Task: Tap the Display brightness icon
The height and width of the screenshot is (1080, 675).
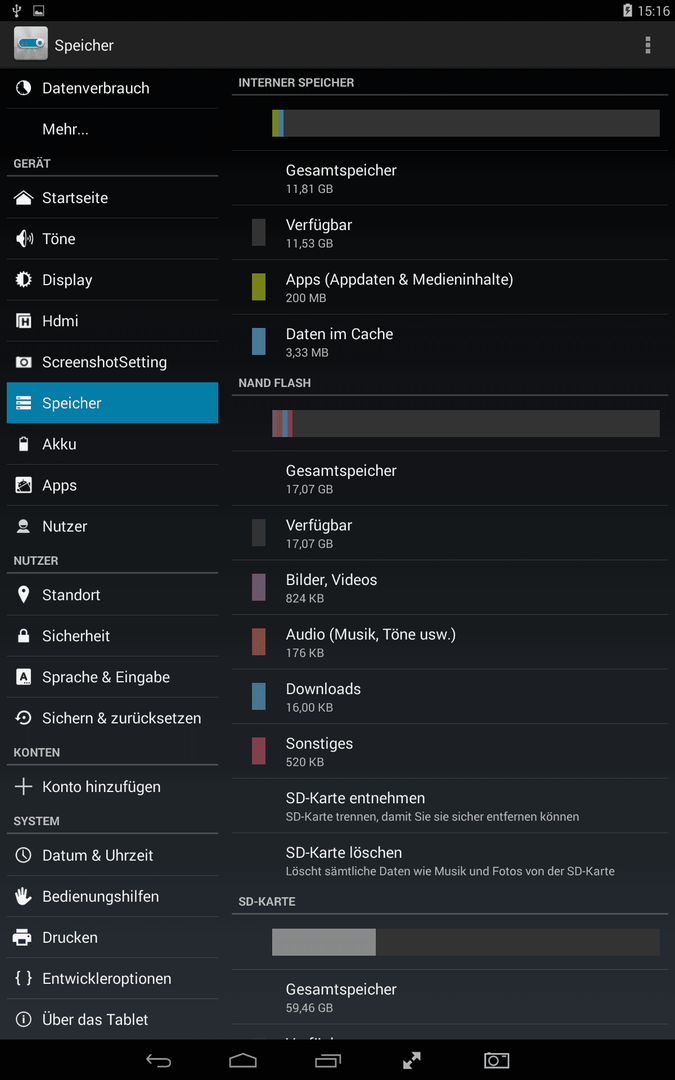Action: [23, 280]
